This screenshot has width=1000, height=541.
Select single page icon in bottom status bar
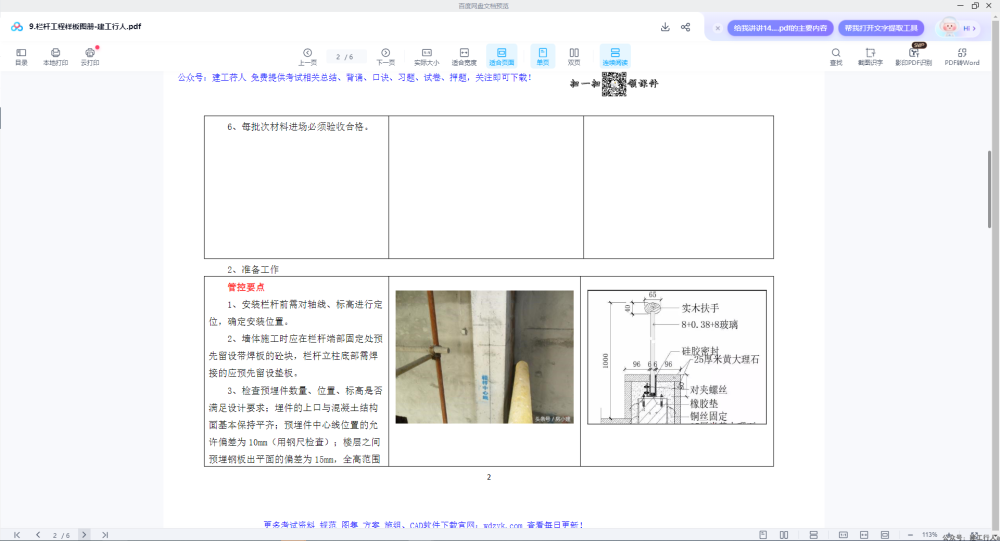[763, 535]
